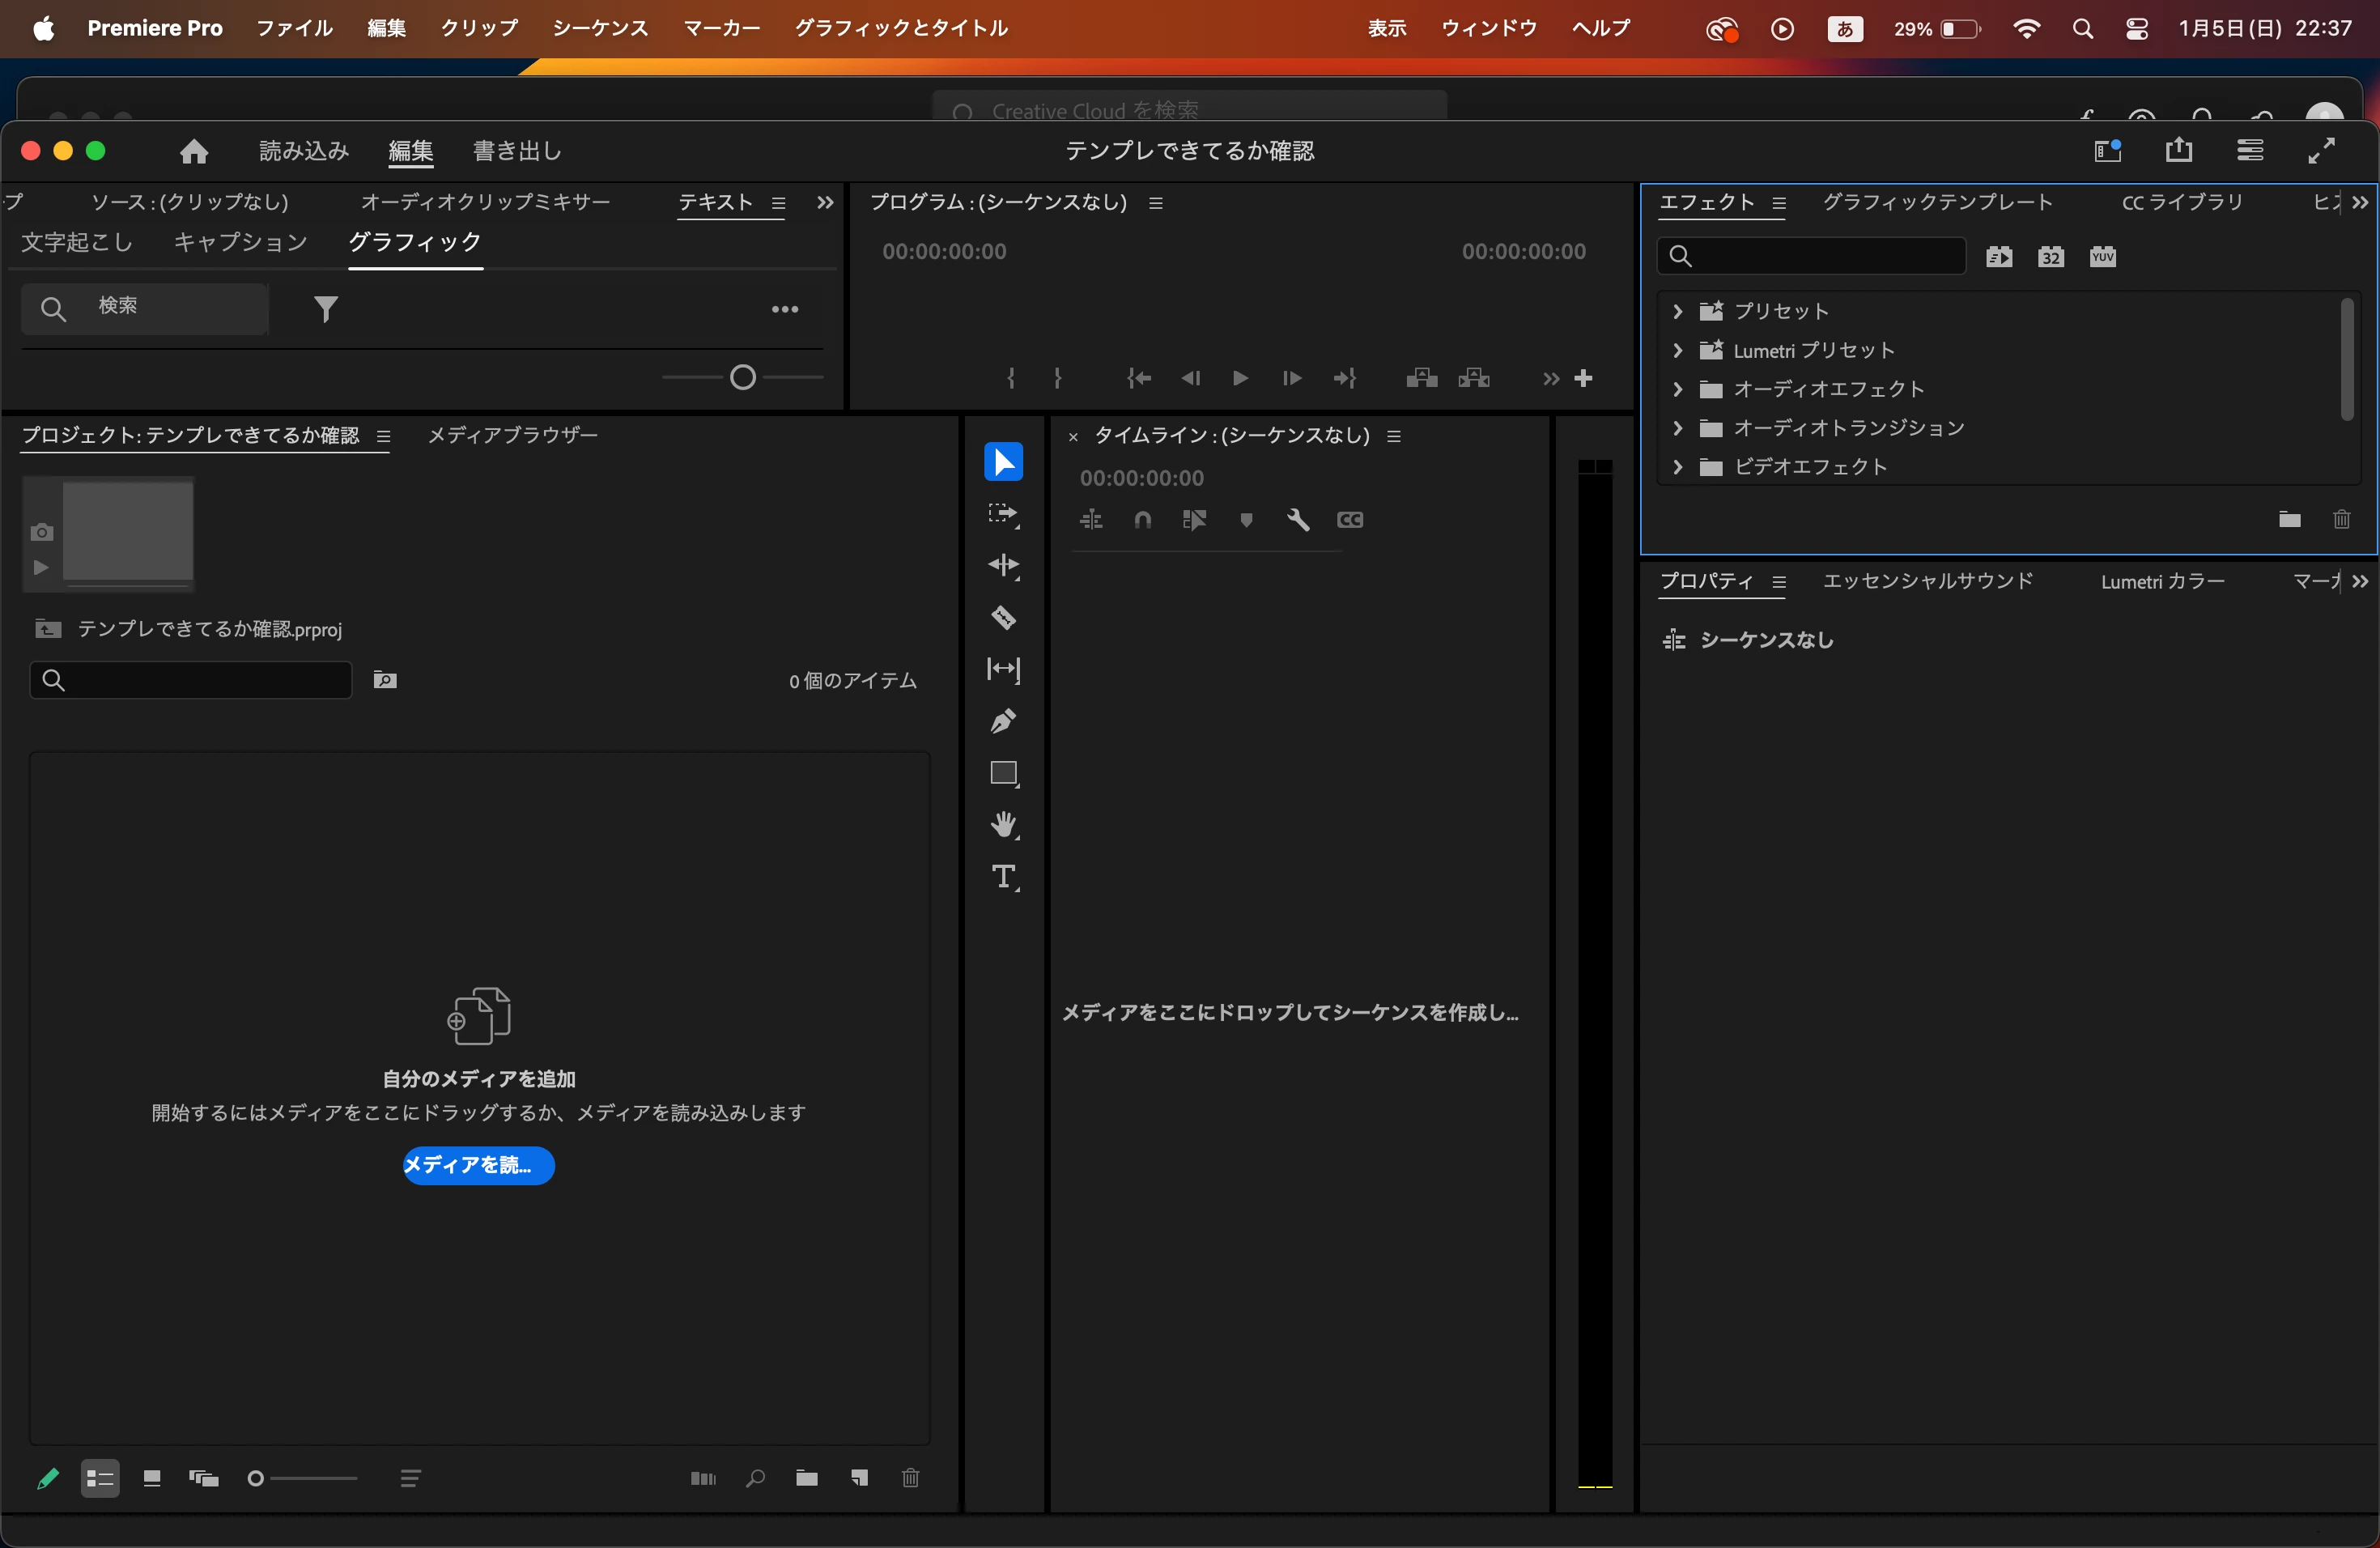Image resolution: width=2380 pixels, height=1548 pixels.
Task: Select the Rectangle tool
Action: [1003, 773]
